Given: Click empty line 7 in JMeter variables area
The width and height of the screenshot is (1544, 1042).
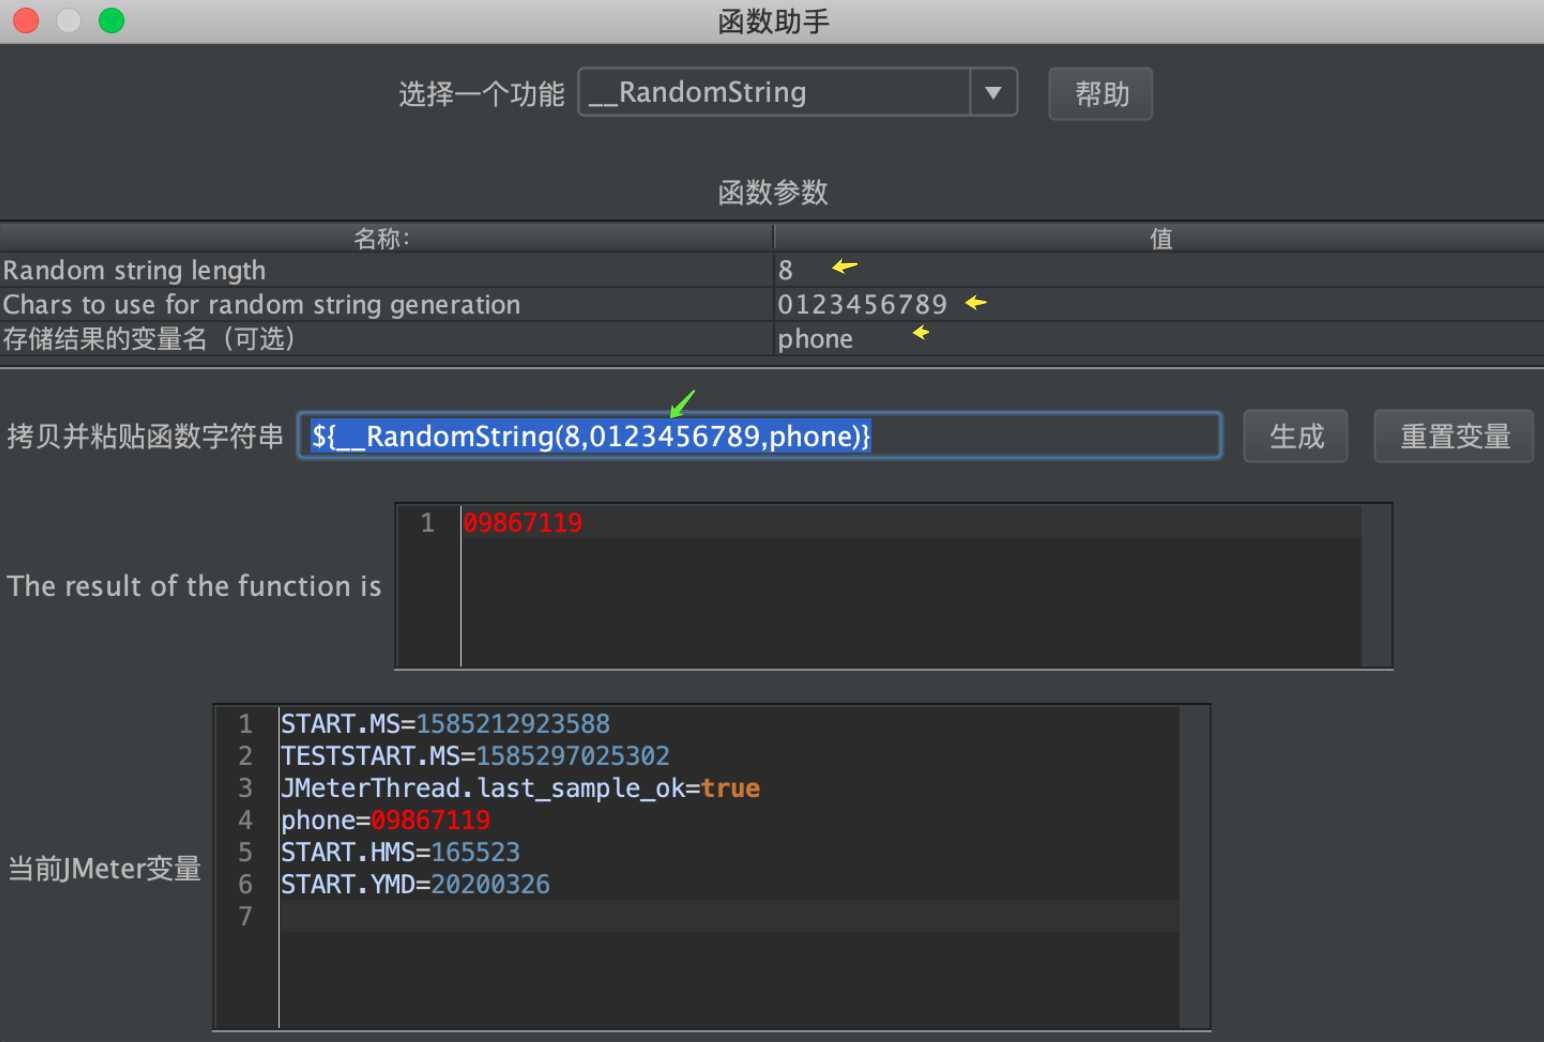Looking at the screenshot, I should 729,916.
